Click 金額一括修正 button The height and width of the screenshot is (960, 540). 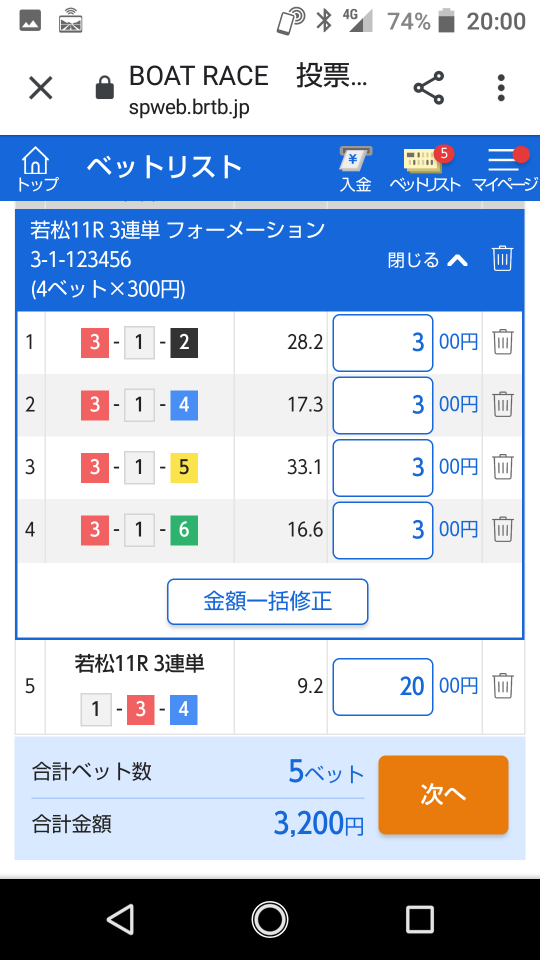pos(268,601)
